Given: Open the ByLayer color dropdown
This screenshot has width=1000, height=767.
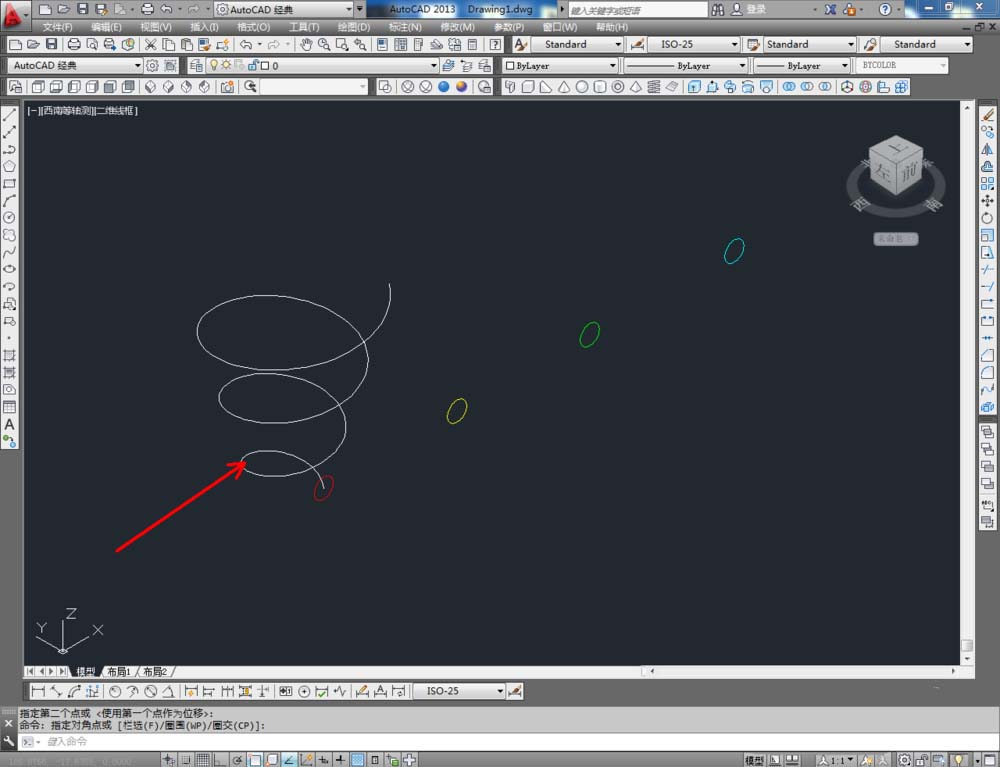Looking at the screenshot, I should coord(561,66).
